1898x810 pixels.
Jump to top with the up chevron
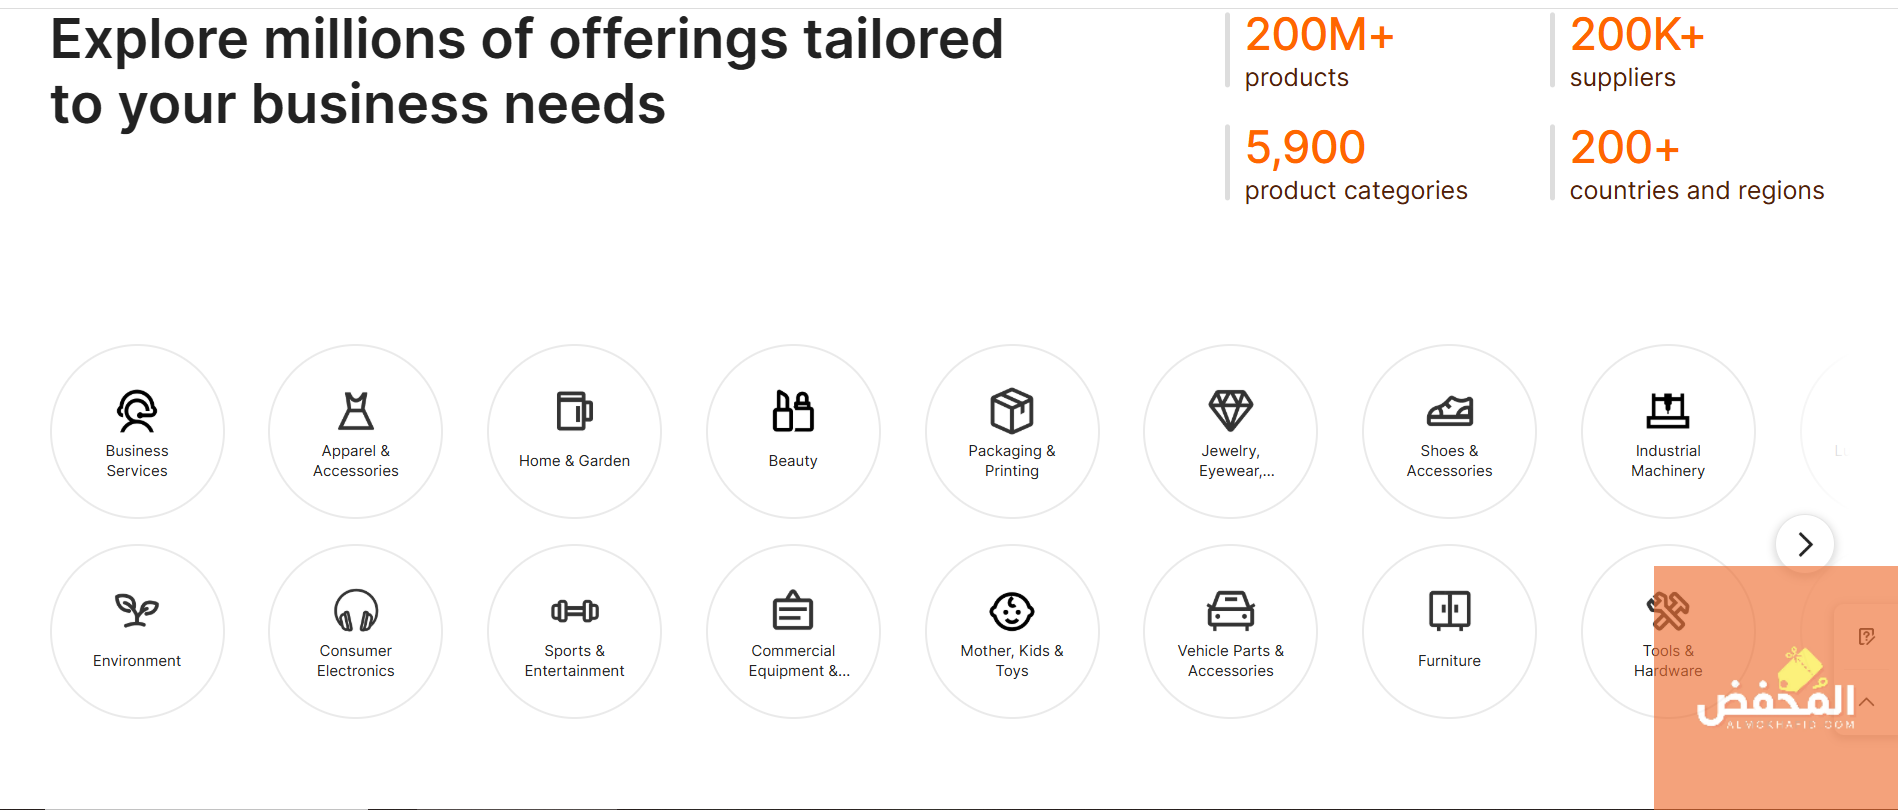1866,702
